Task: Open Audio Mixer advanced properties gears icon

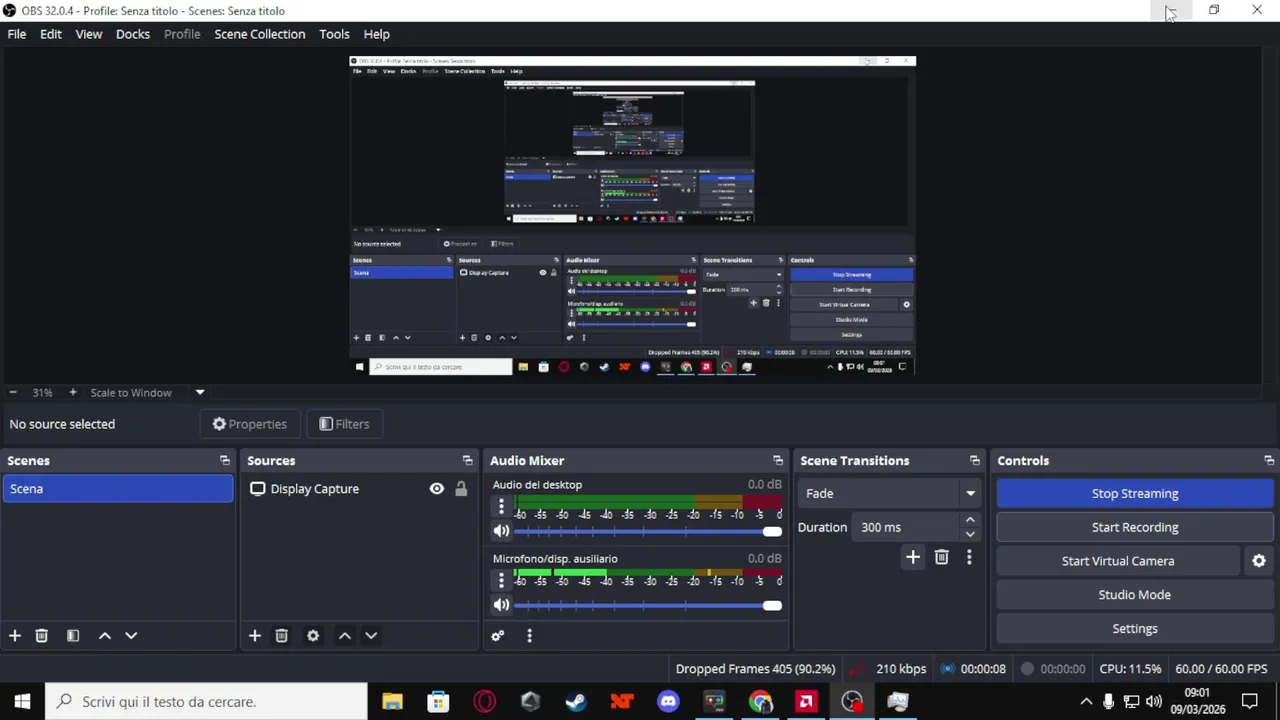Action: 498,635
